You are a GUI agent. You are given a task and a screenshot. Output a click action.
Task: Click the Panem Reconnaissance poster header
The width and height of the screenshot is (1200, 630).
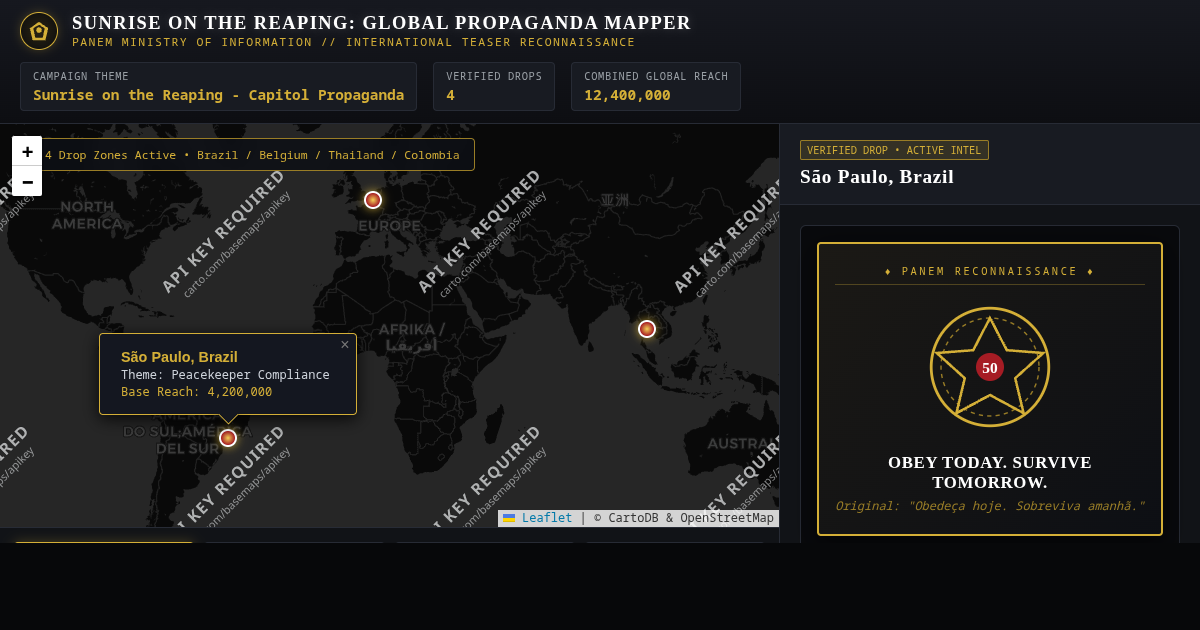[x=990, y=271]
